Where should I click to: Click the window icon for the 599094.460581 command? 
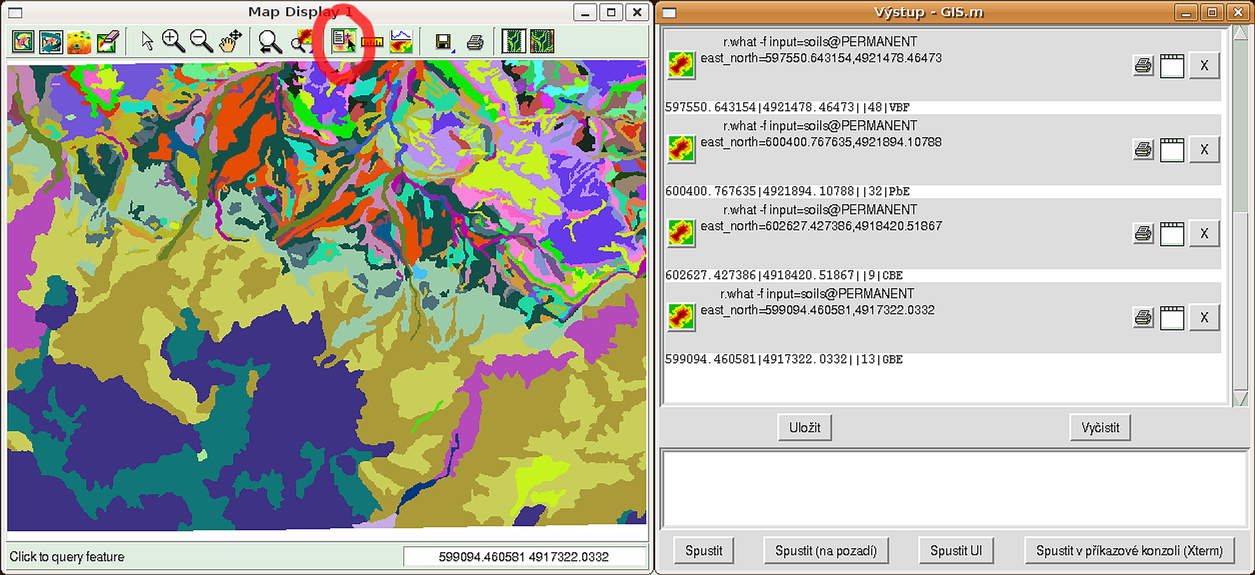click(1172, 318)
